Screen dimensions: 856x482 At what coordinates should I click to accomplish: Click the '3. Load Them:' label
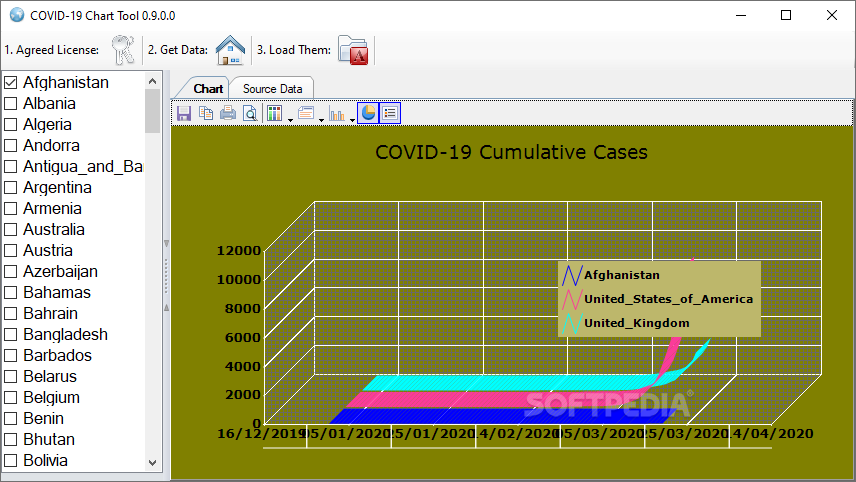tap(294, 50)
